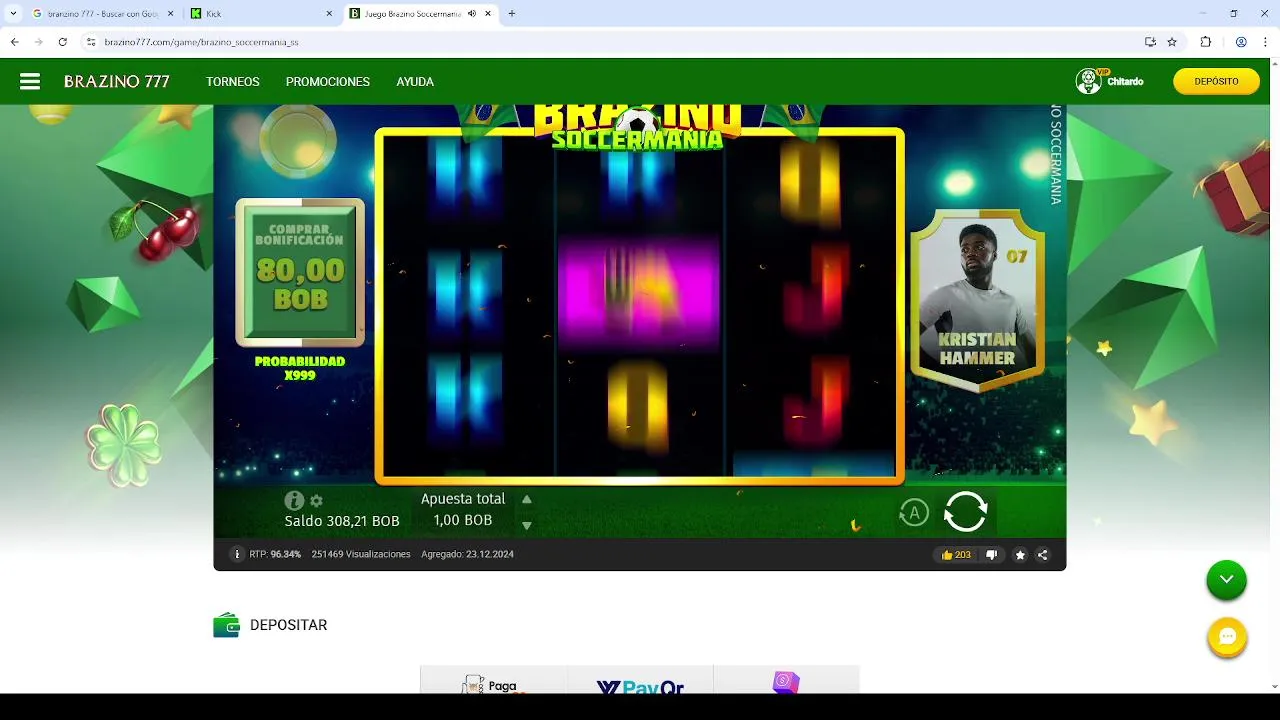Like the game with thumbs up
Screen dimensions: 1280x720
pos(956,555)
